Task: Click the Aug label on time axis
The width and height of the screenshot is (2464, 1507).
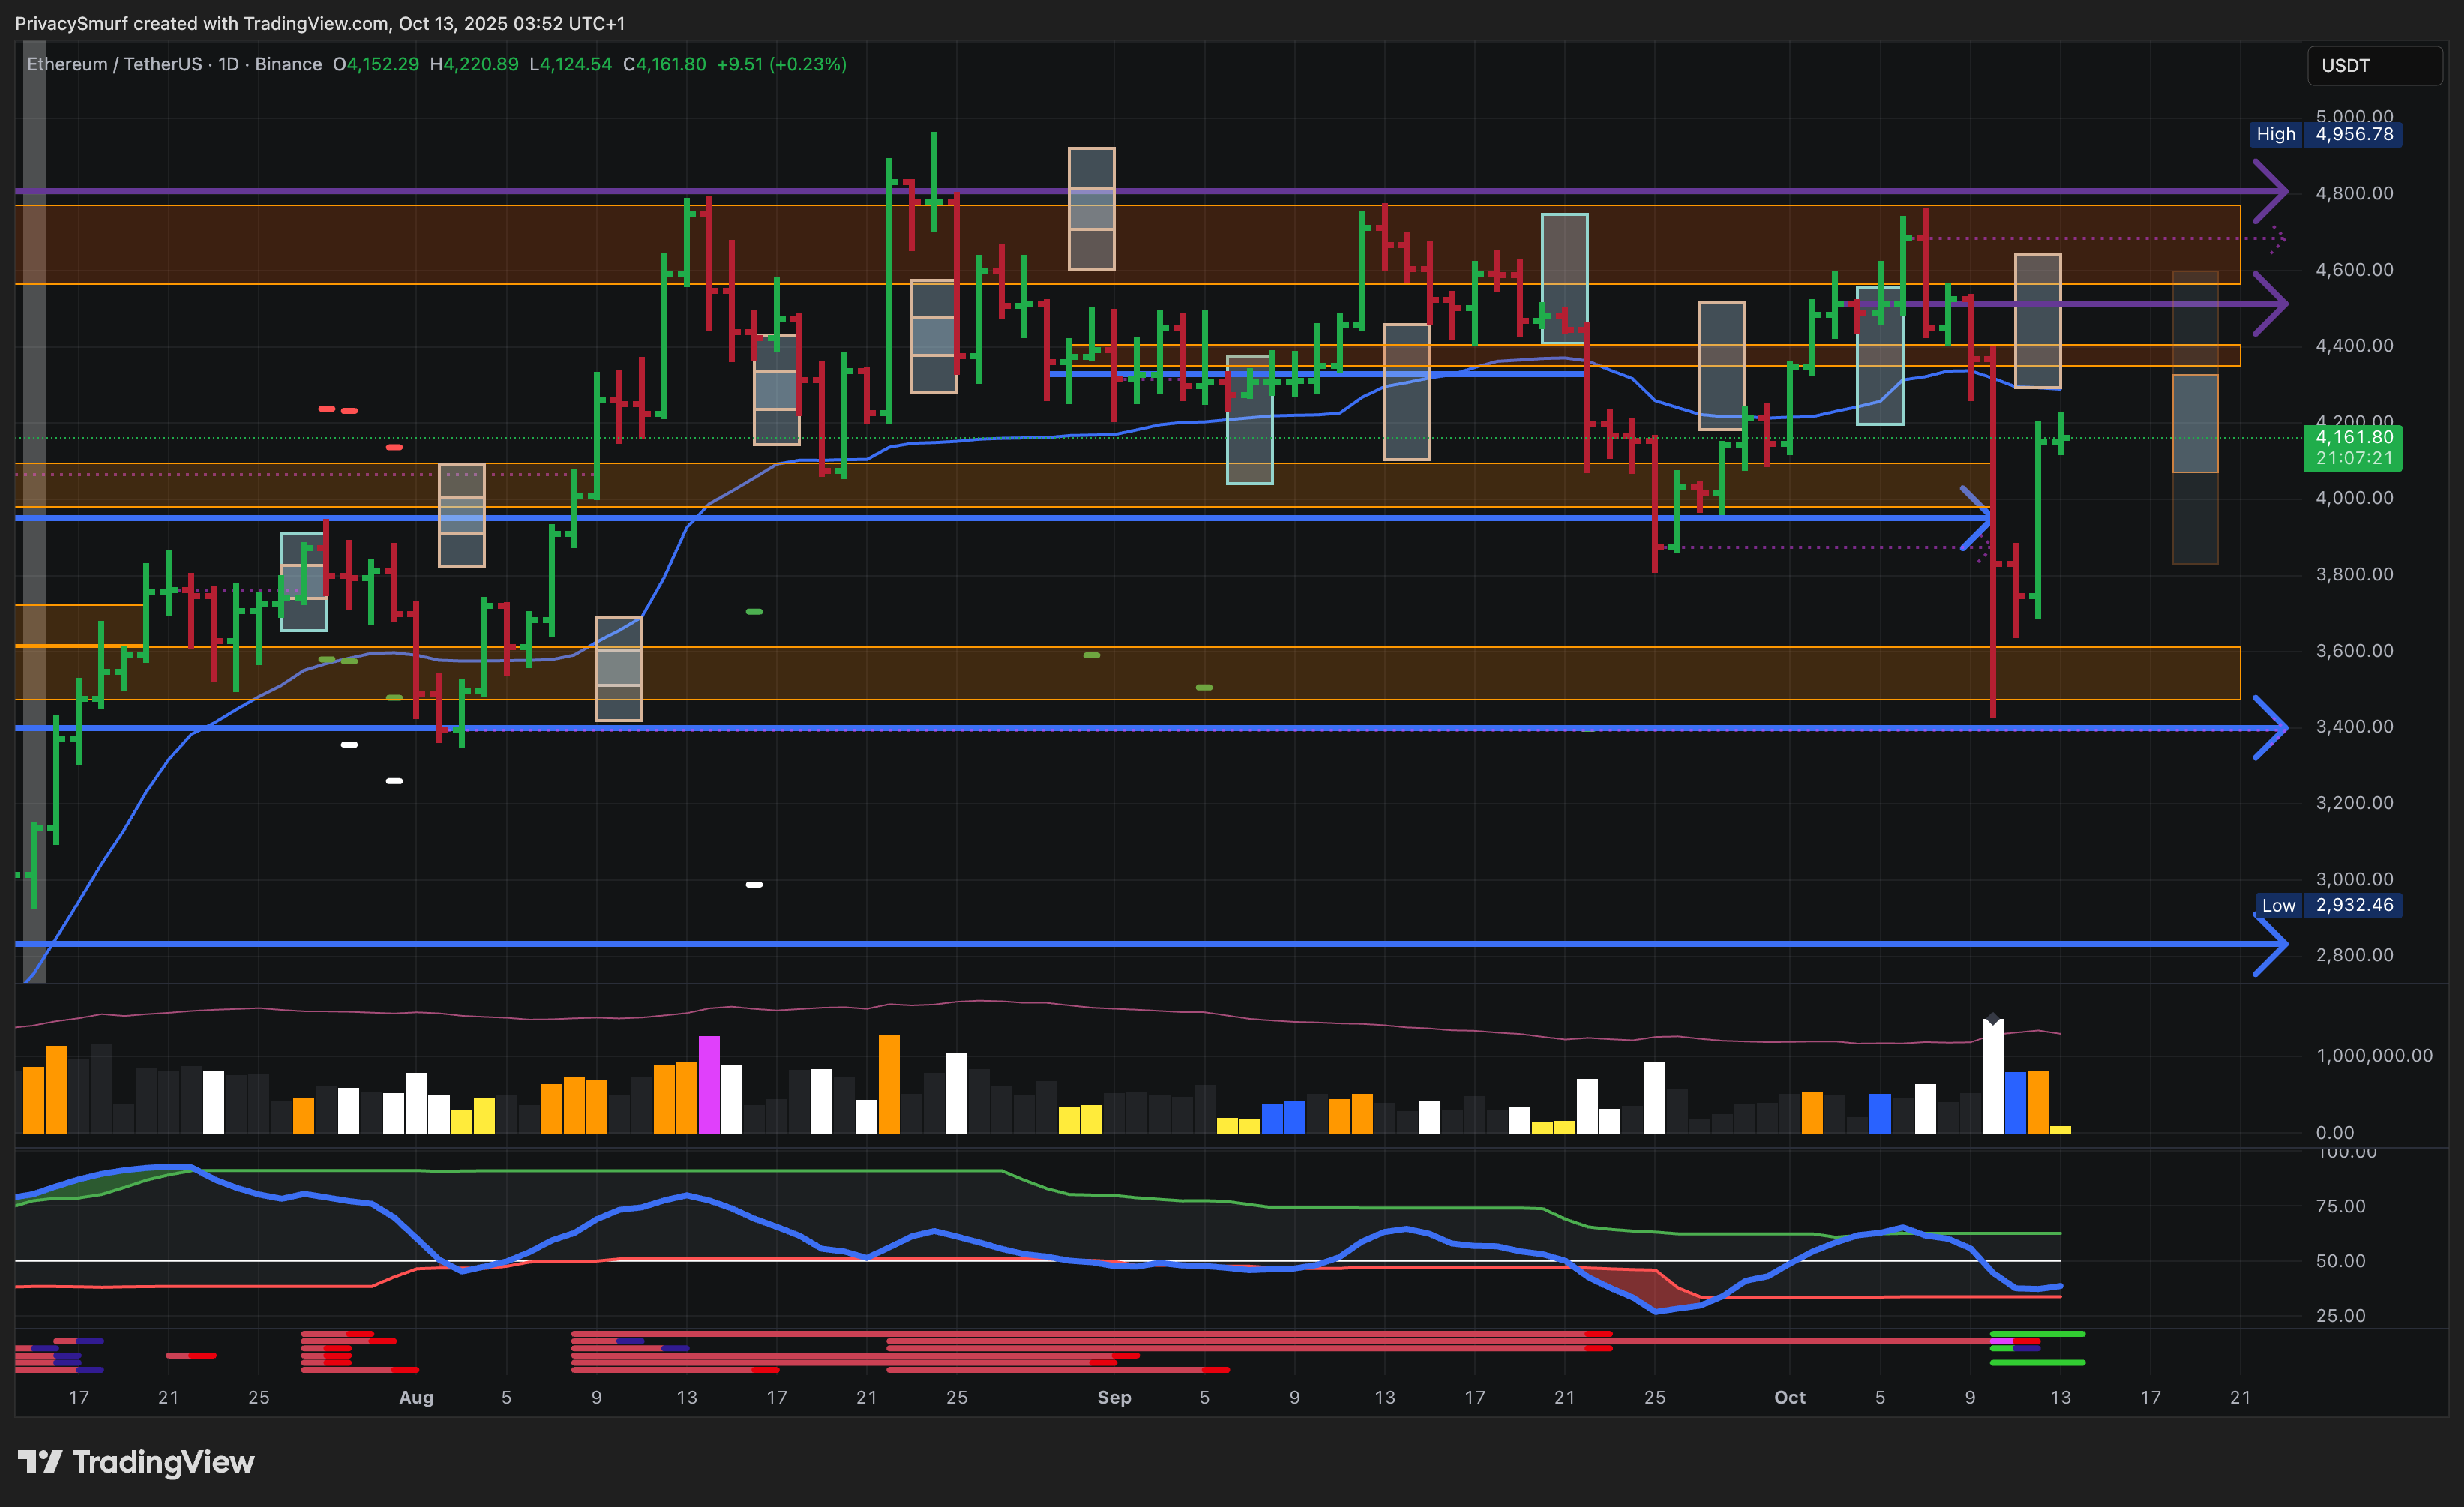Action: click(416, 1397)
